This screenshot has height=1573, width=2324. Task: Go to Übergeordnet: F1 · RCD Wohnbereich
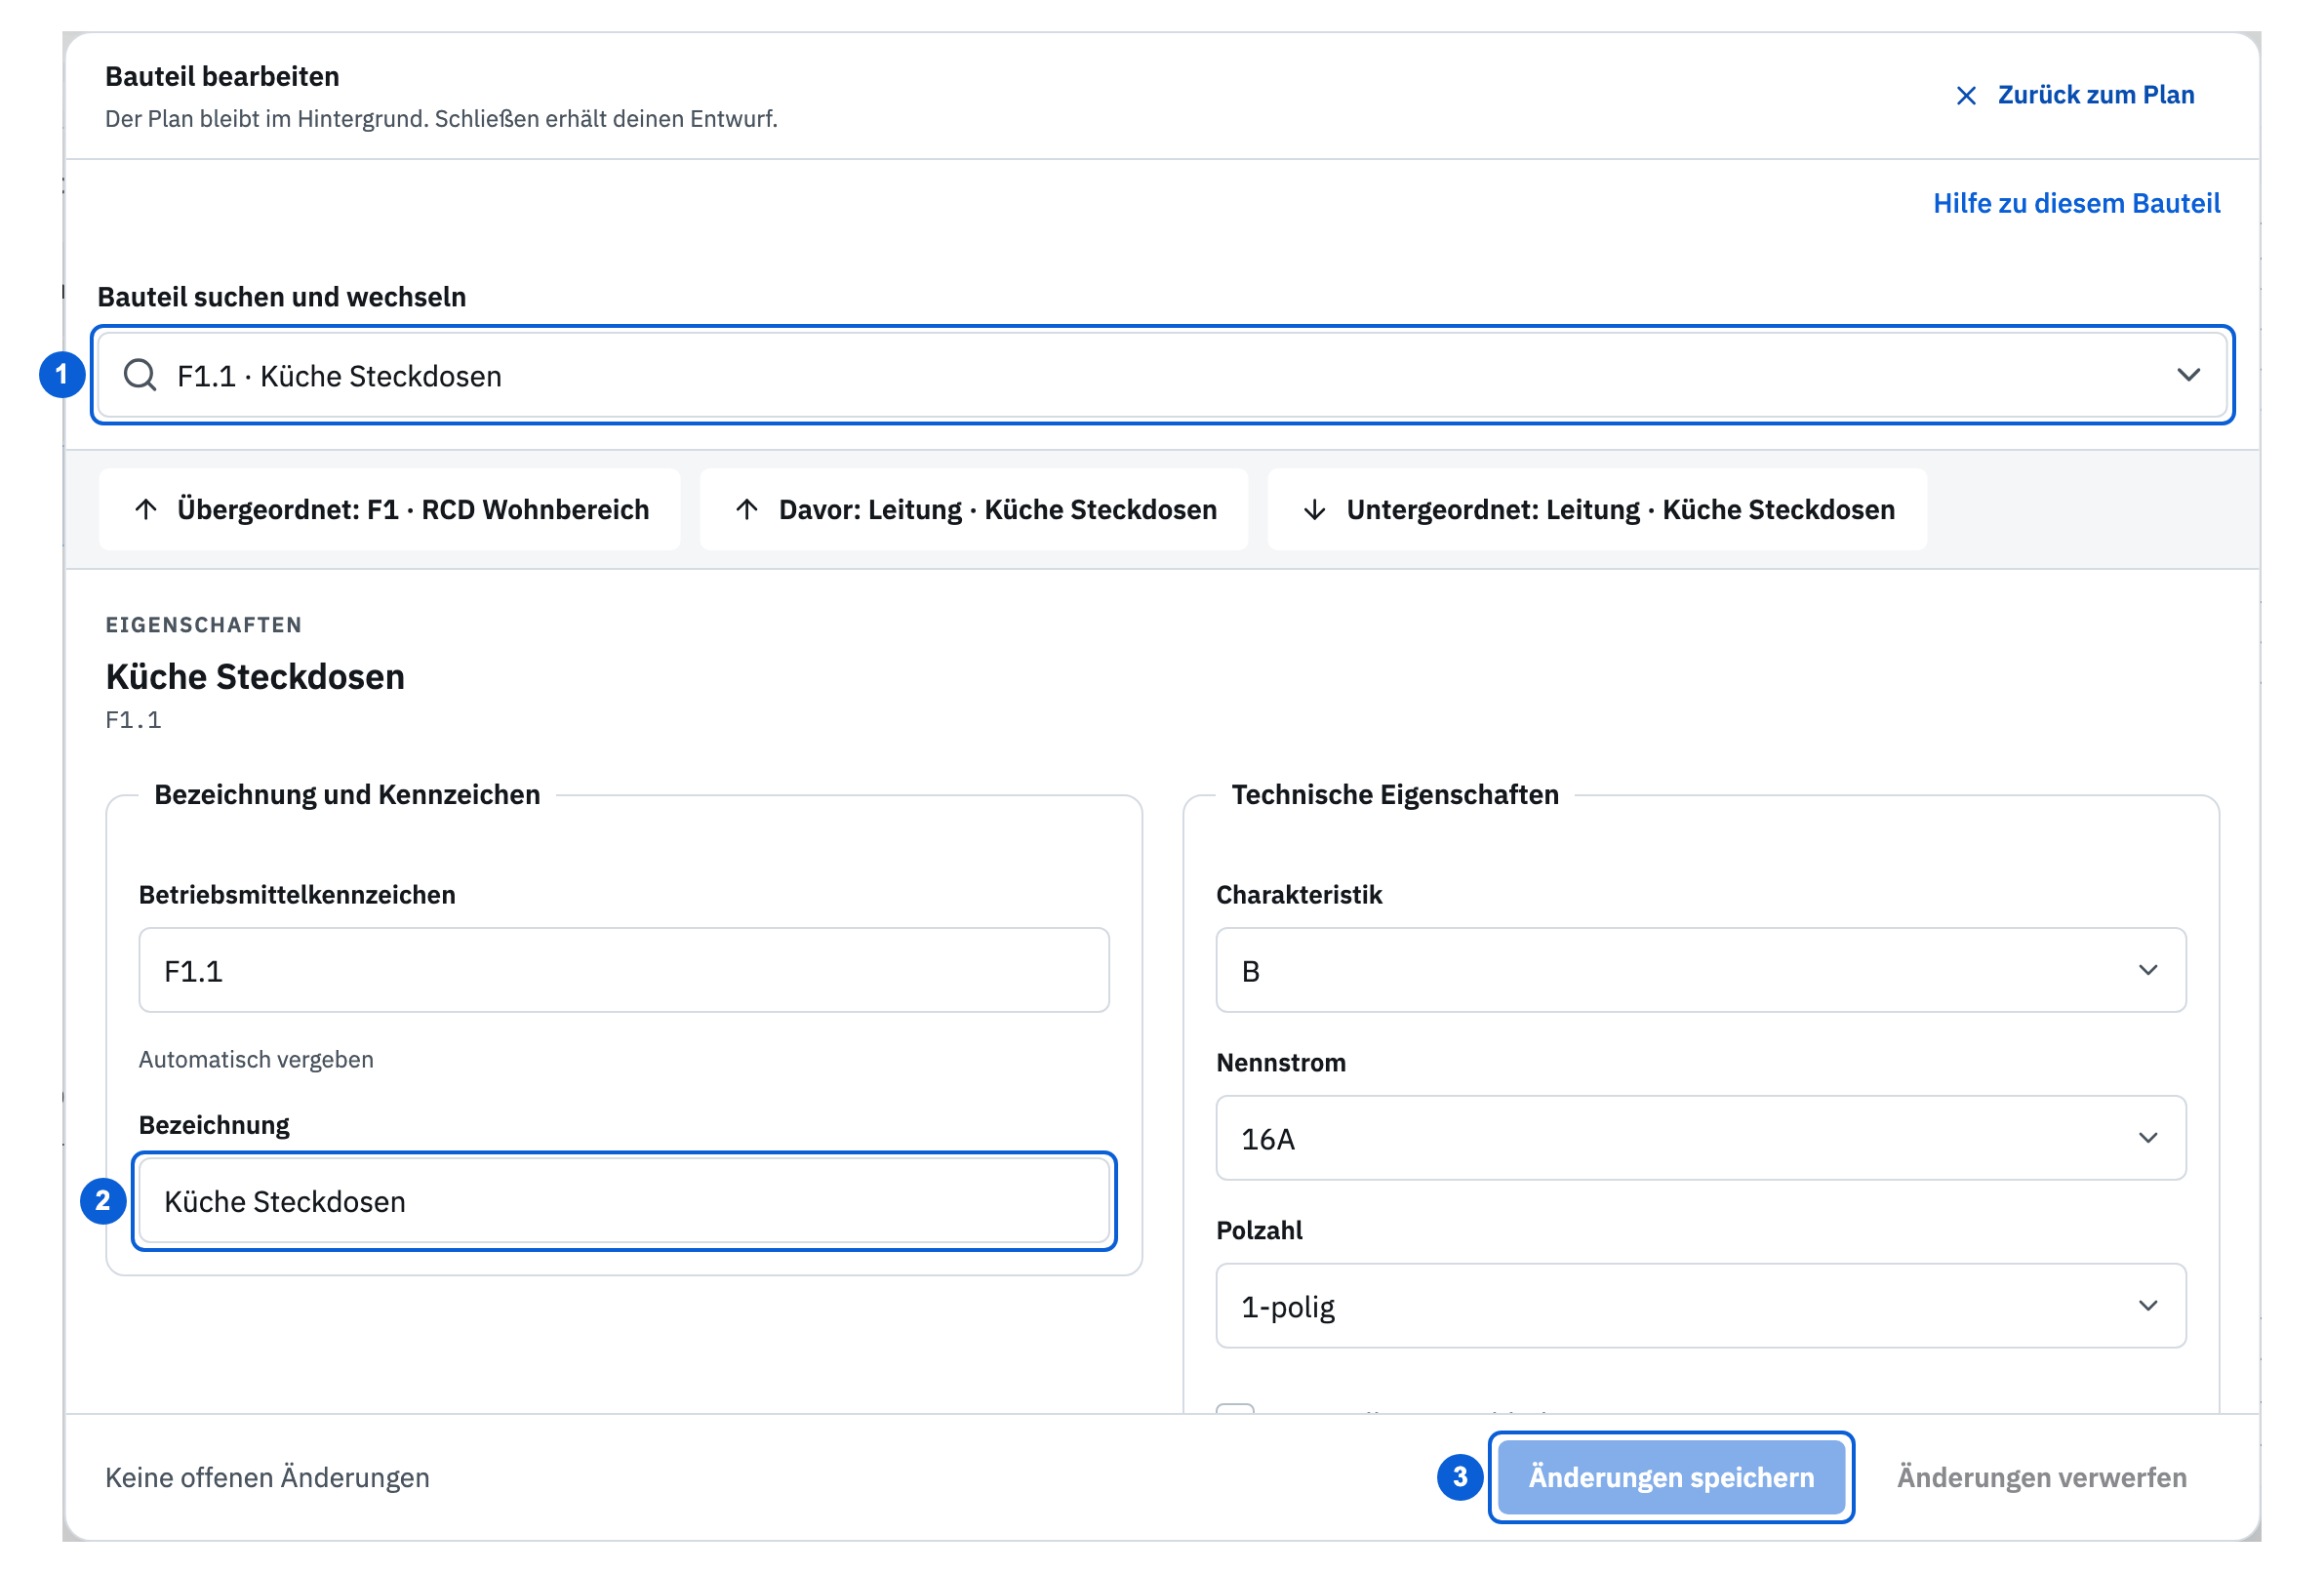pos(390,509)
